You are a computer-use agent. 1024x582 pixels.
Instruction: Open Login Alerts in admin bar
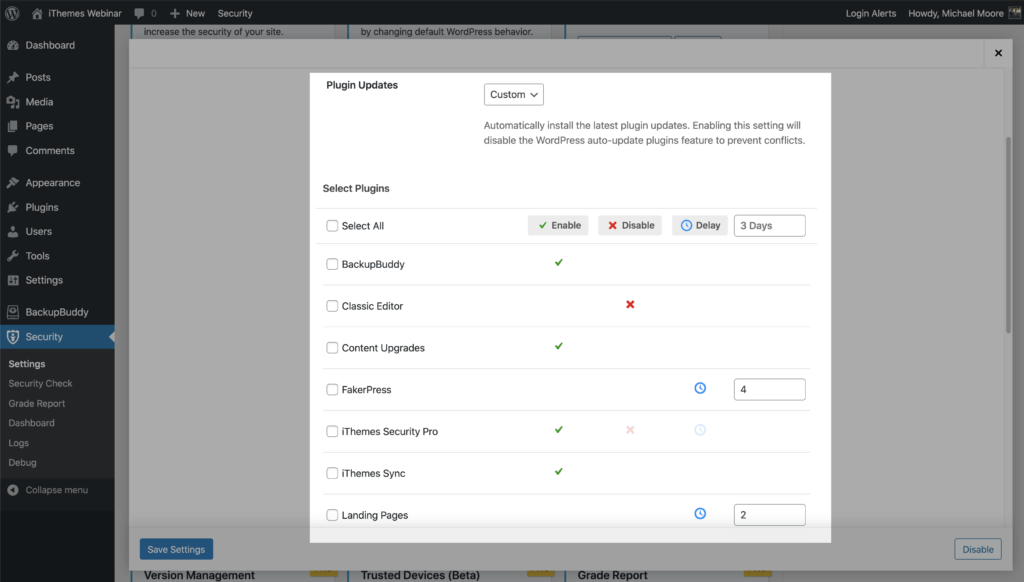(871, 13)
